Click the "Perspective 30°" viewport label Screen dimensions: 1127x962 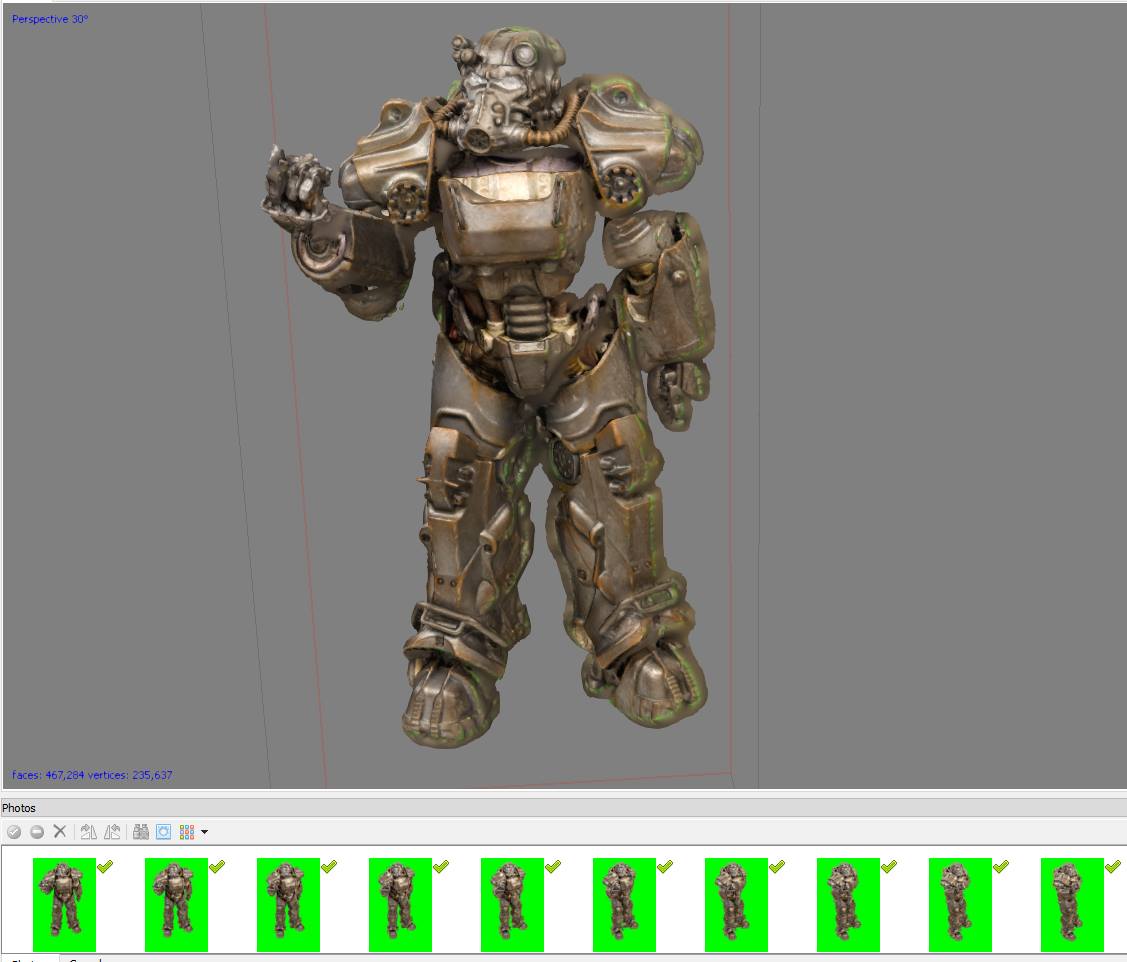click(50, 19)
